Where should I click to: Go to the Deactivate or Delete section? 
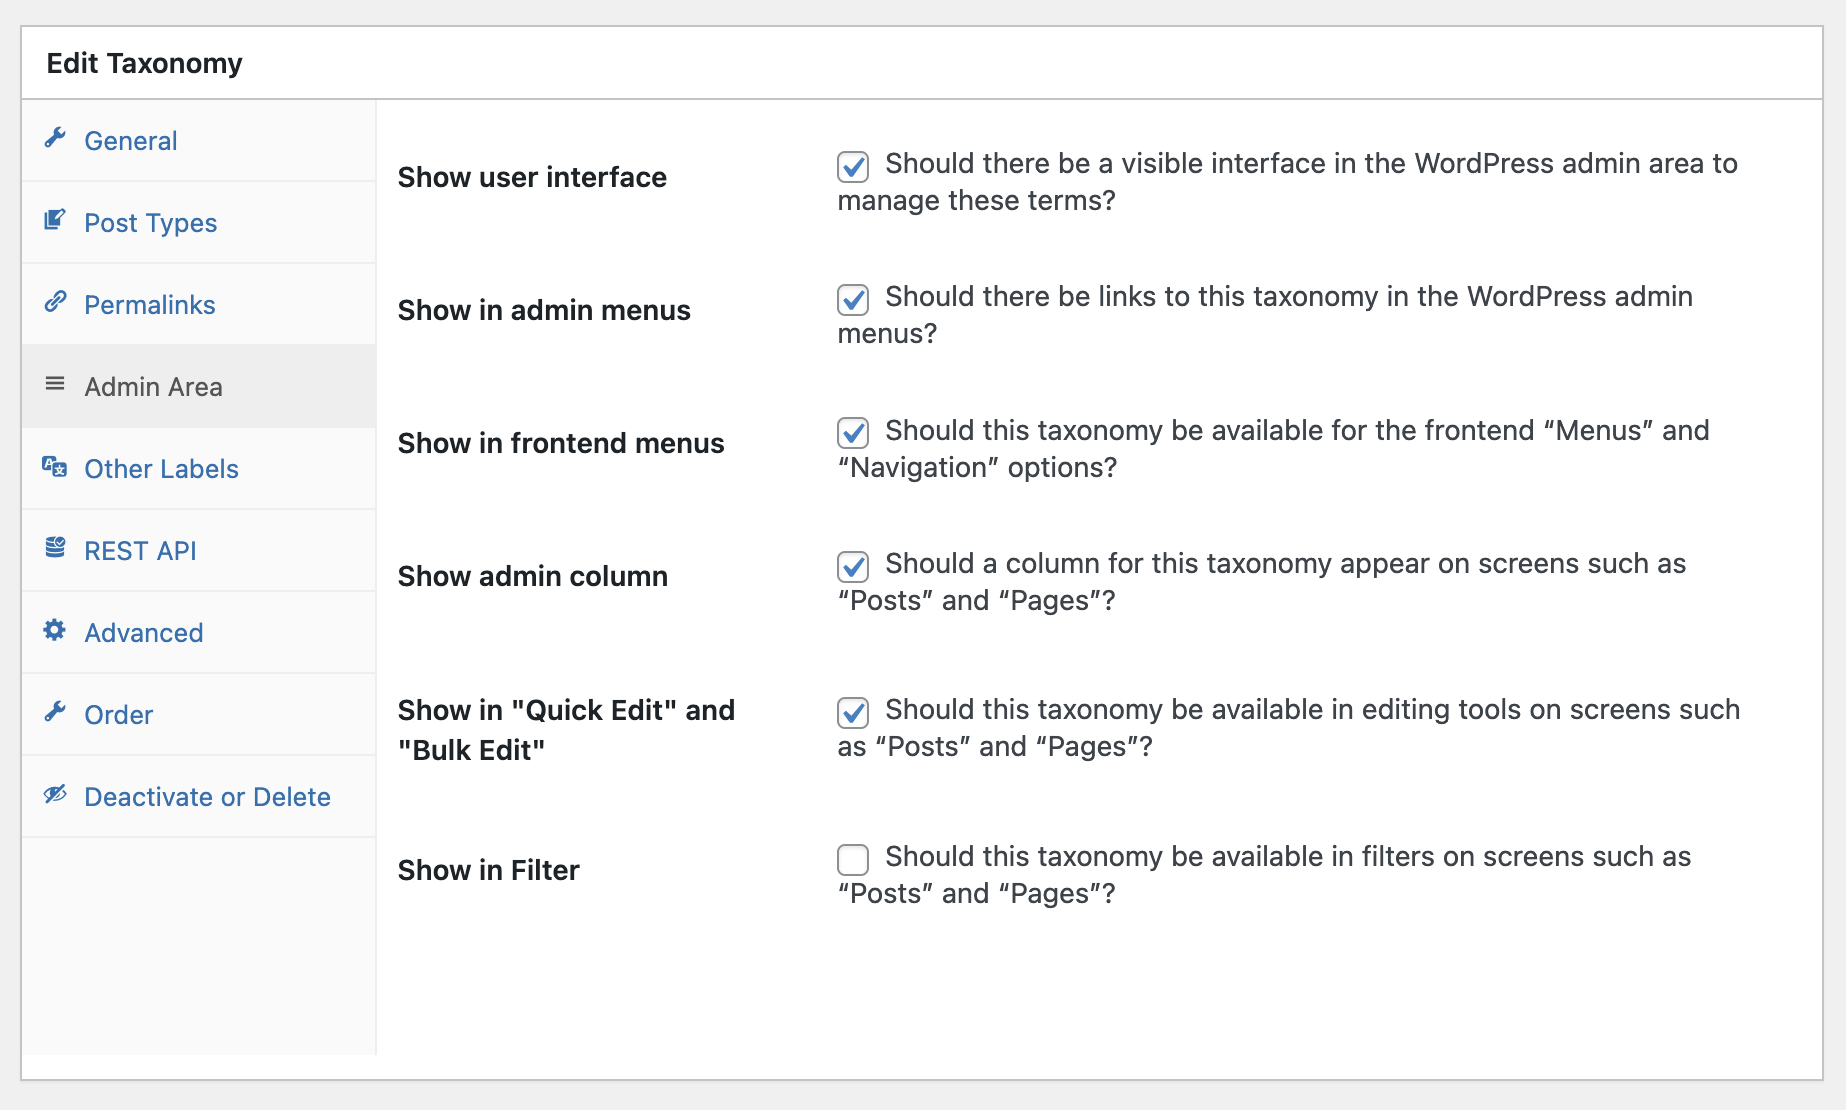point(207,796)
